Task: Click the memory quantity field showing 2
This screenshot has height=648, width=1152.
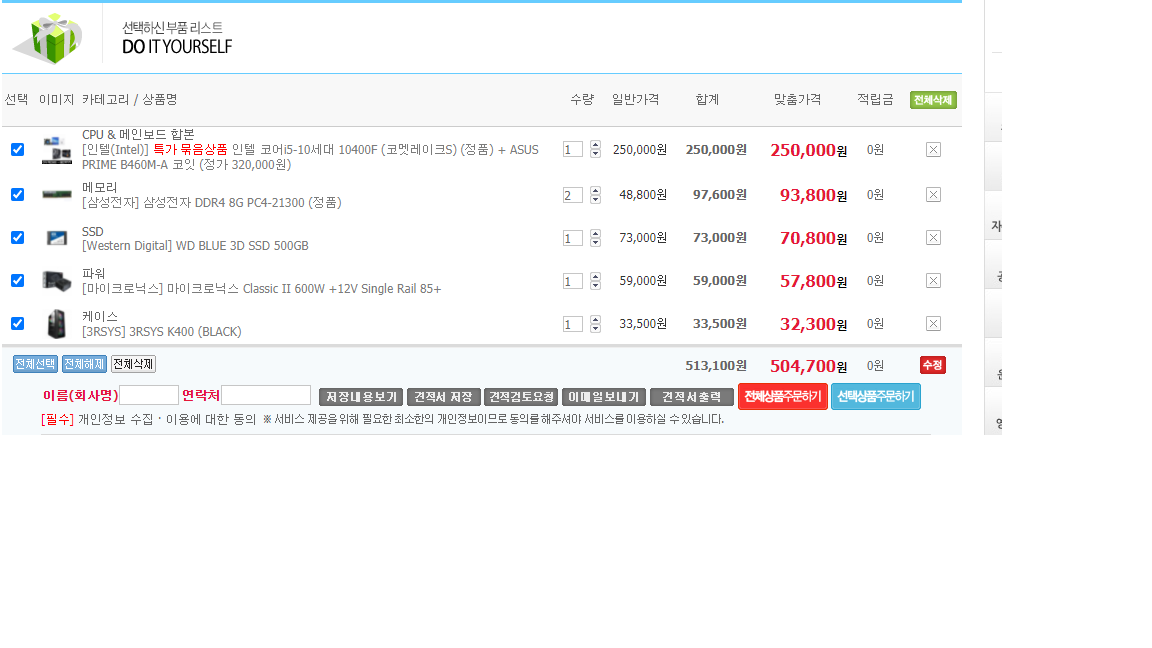Action: pos(572,195)
